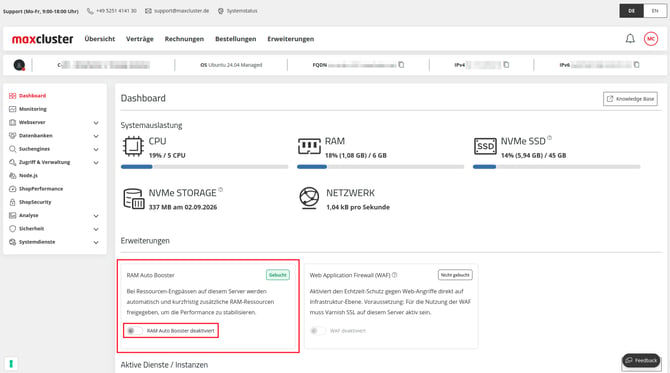Image resolution: width=670 pixels, height=373 pixels.
Task: Click the CPU usage progress bar
Action: pos(204,167)
